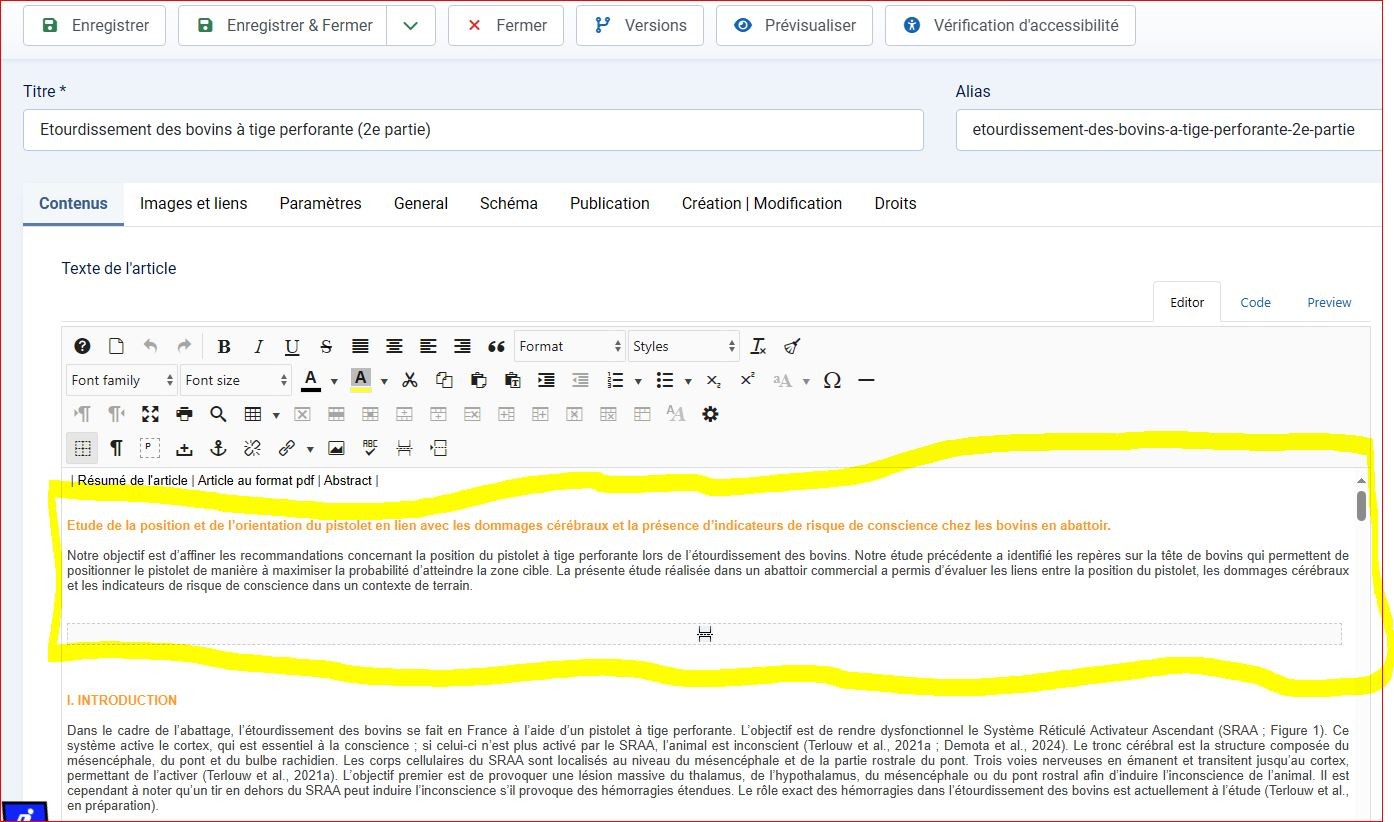Switch editor to fullscreen mode
This screenshot has height=822, width=1394.
[150, 414]
